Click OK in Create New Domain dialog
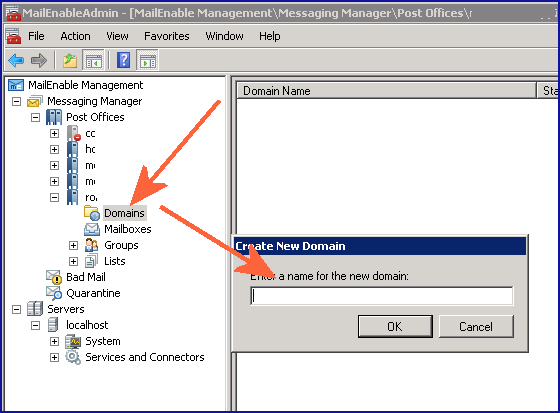The height and width of the screenshot is (413, 560). 395,326
